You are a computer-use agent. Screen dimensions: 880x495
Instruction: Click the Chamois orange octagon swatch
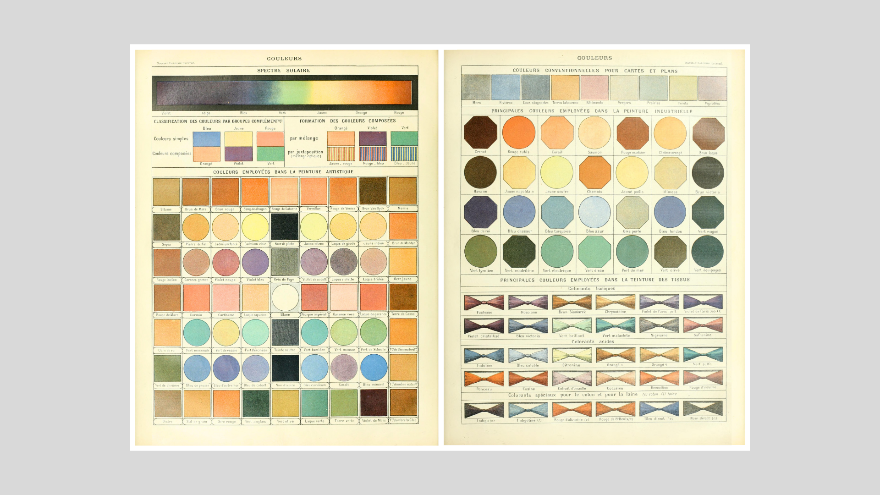point(594,172)
